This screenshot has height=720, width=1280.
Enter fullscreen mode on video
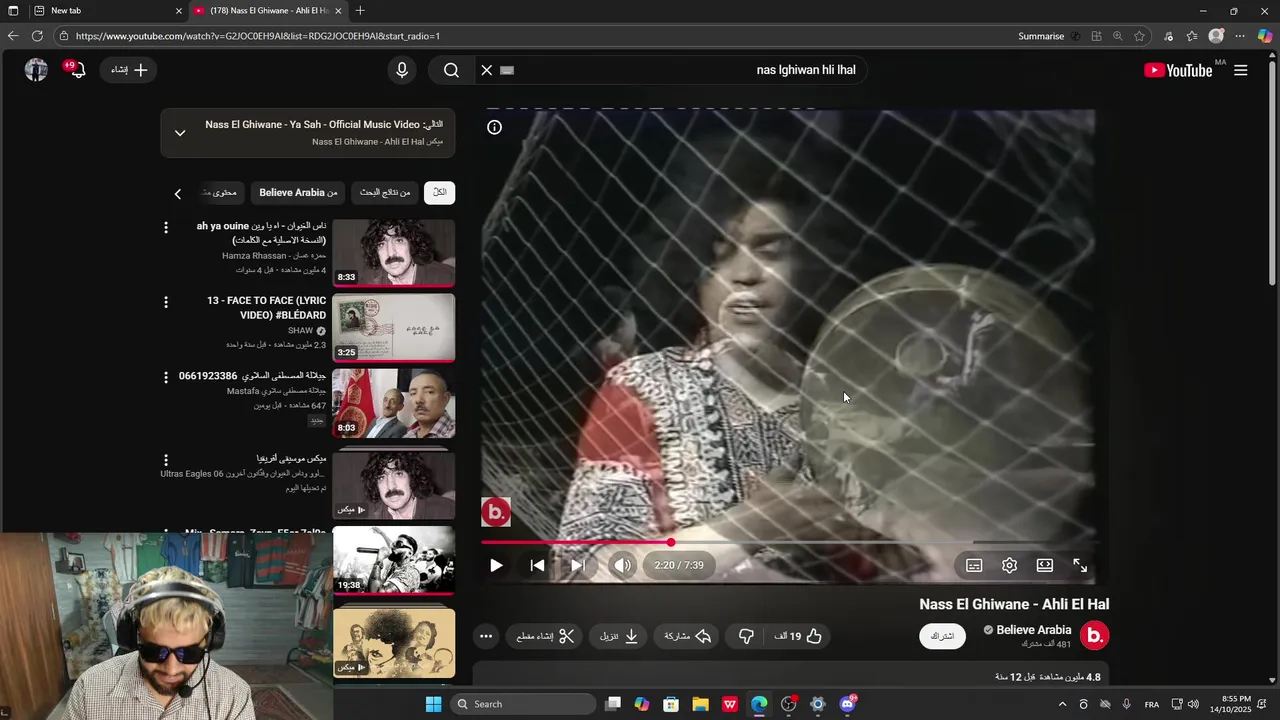tap(1080, 565)
